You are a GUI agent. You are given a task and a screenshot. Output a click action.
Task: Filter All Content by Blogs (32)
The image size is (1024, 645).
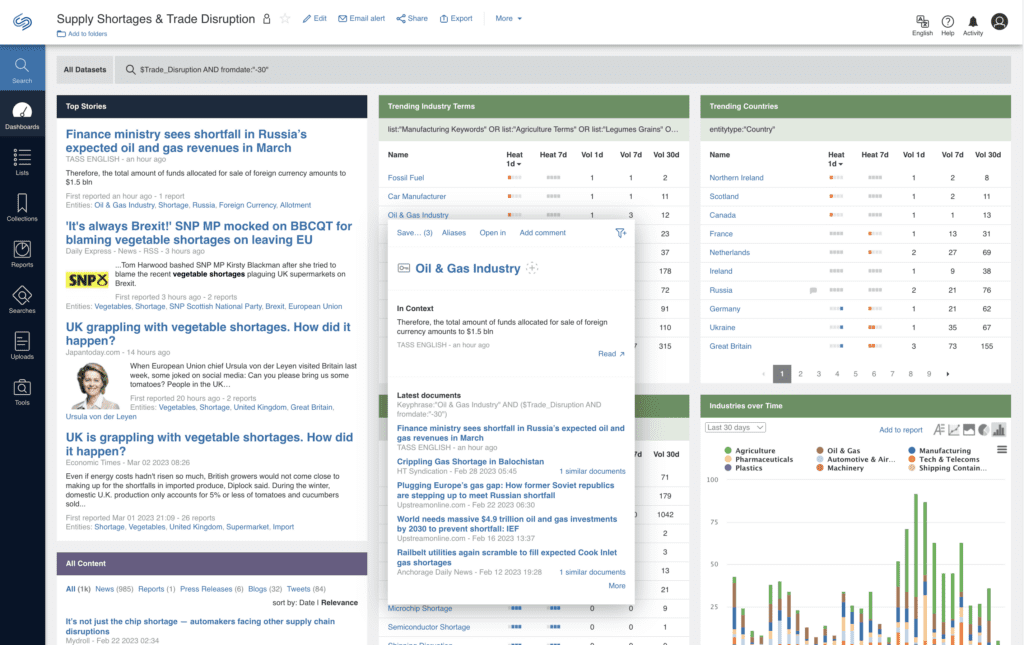tap(265, 589)
